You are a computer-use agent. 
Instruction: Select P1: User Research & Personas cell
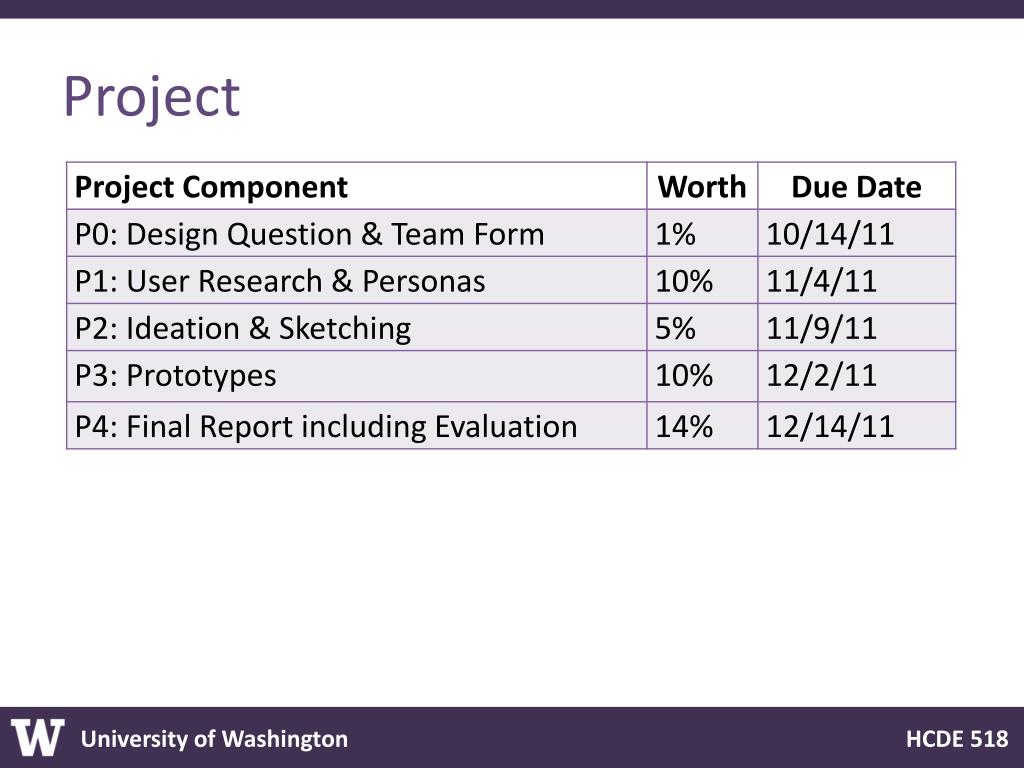(x=357, y=280)
